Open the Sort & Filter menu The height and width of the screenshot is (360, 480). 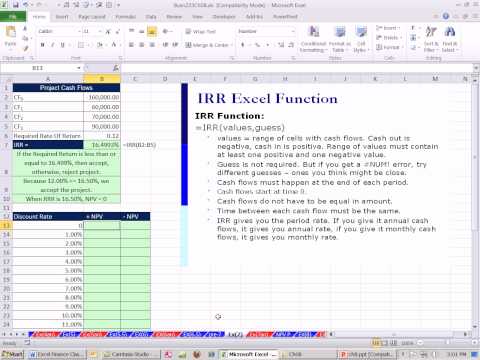click(431, 39)
